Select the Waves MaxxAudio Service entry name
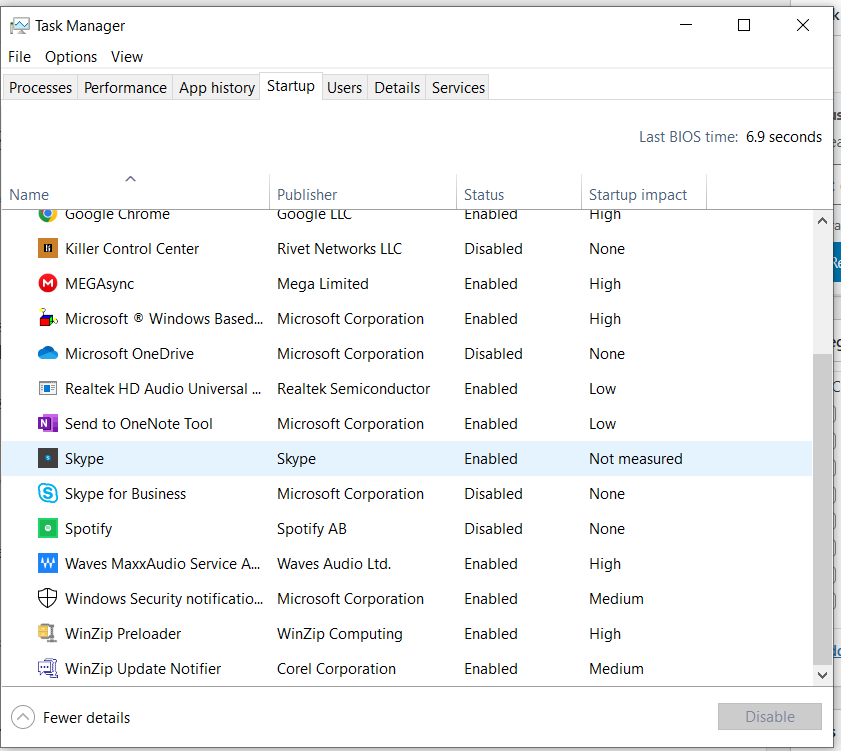Viewport: 841px width, 751px height. (x=163, y=564)
